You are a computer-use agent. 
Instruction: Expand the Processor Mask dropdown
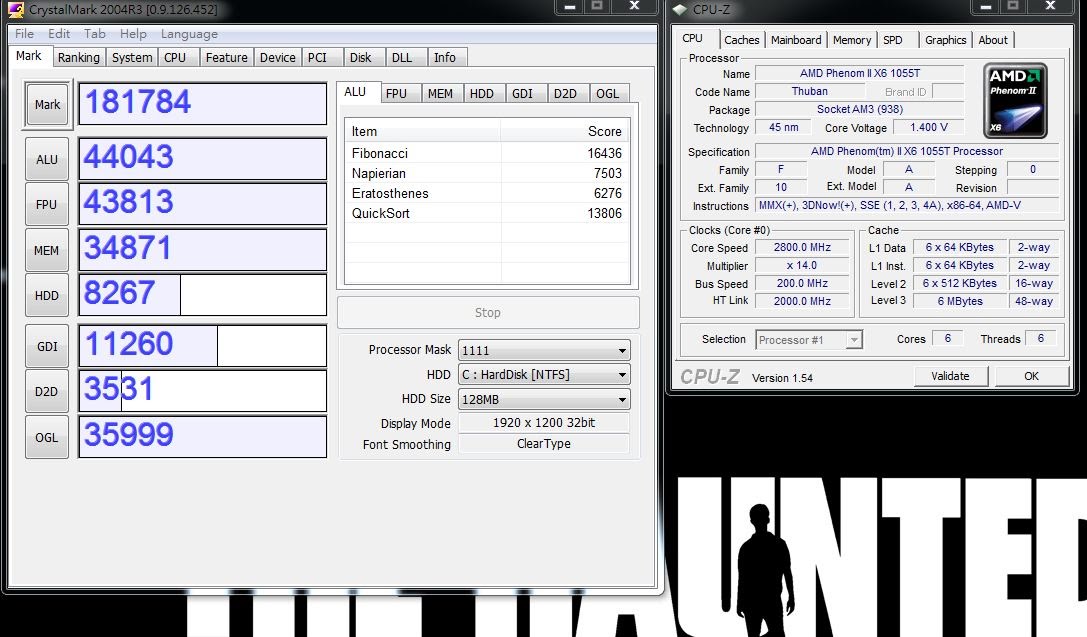[x=544, y=351]
